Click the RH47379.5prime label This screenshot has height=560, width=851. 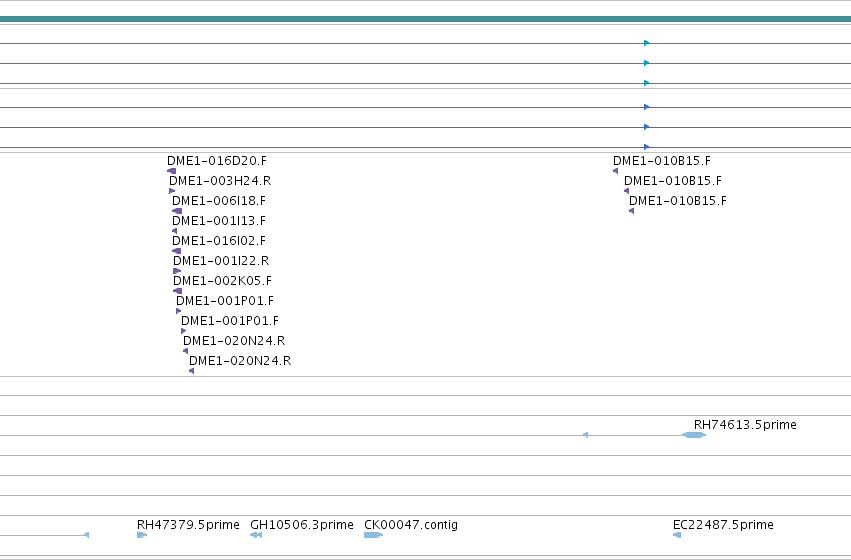[188, 525]
